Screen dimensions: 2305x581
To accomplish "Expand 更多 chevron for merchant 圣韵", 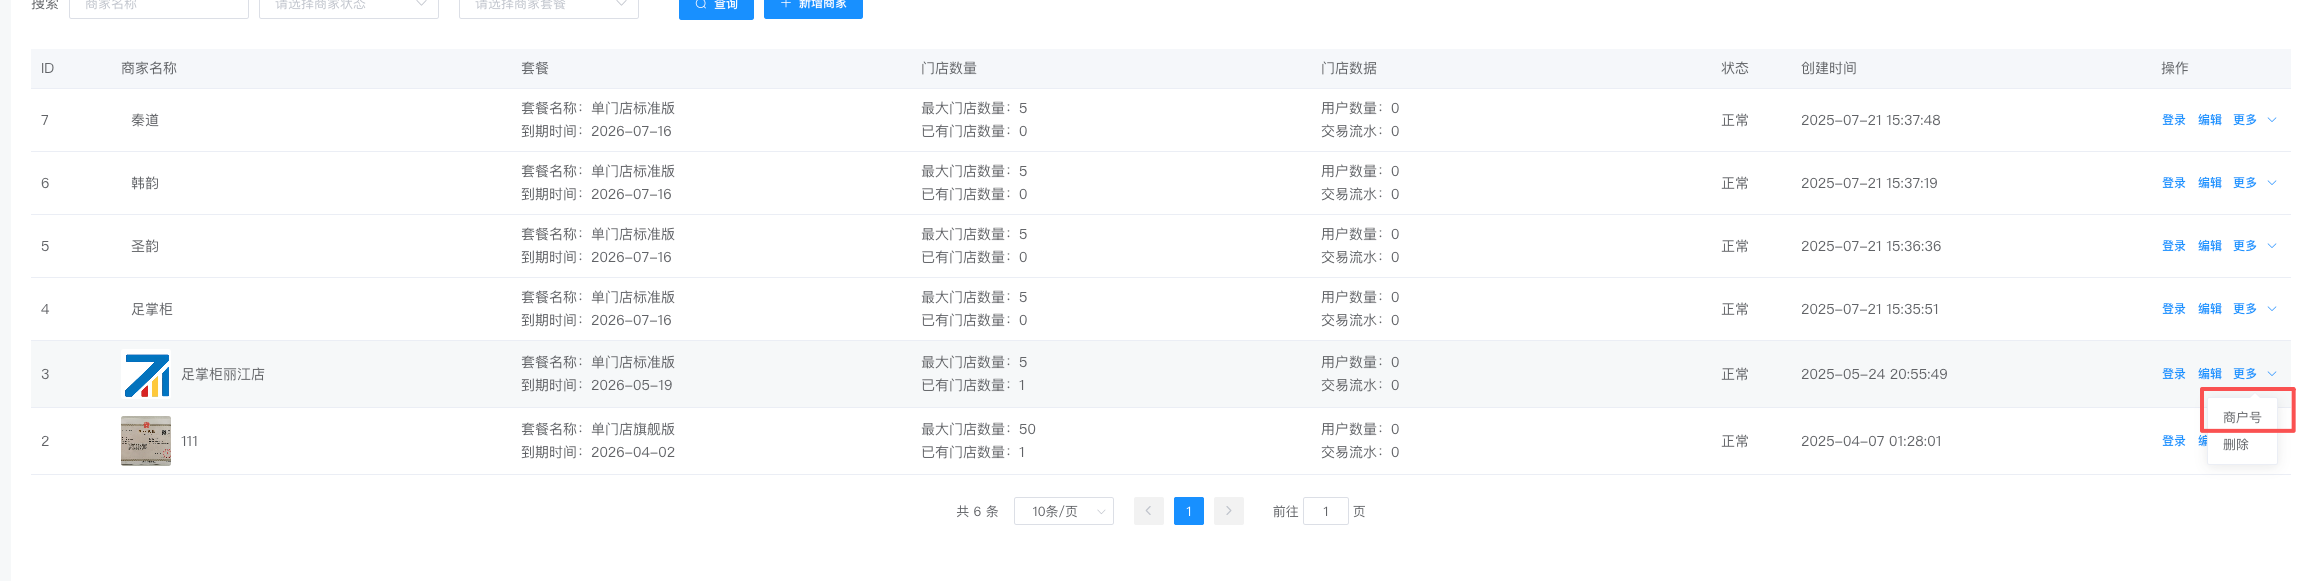I will [2271, 246].
